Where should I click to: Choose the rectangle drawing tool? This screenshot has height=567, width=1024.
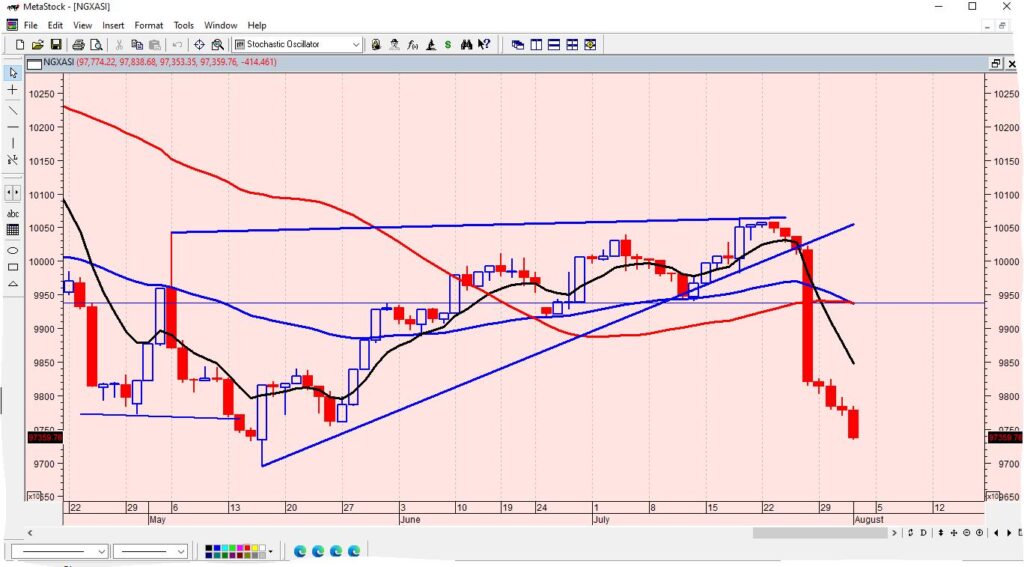(13, 267)
